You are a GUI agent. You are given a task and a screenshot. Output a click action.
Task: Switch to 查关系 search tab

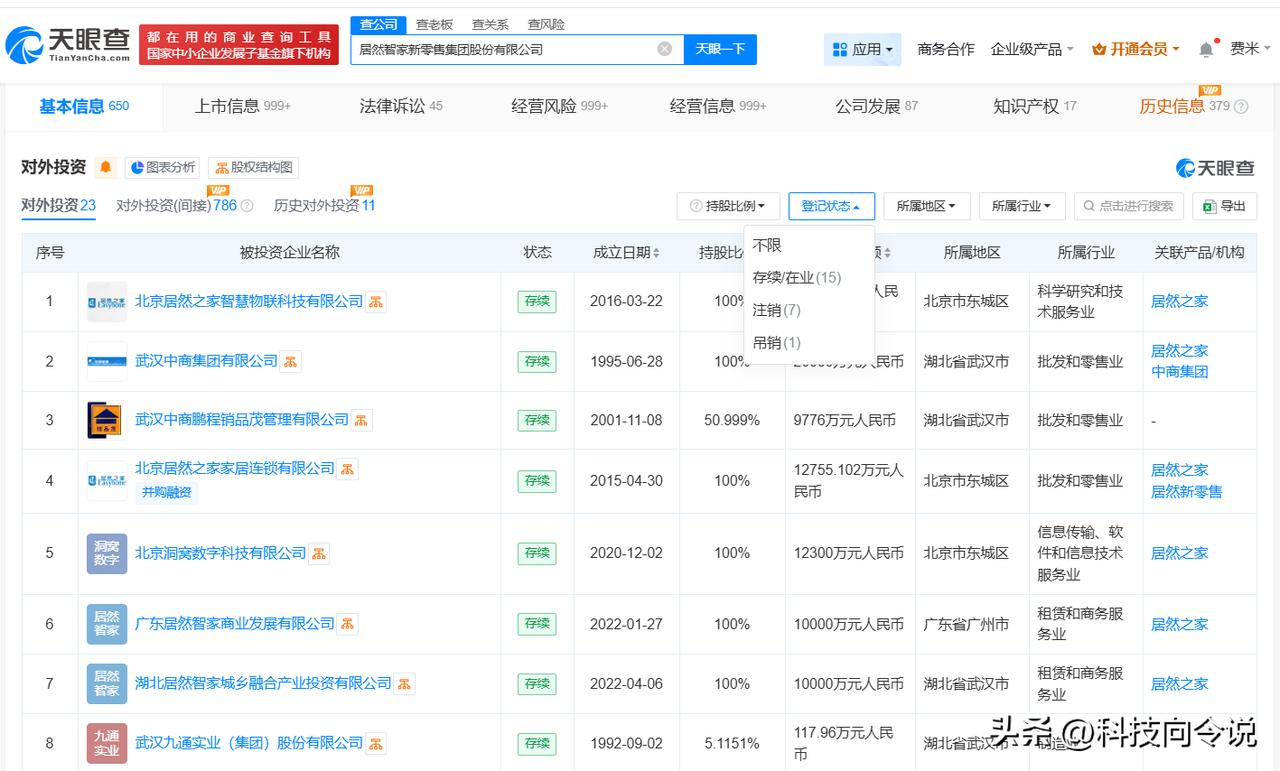(x=490, y=24)
